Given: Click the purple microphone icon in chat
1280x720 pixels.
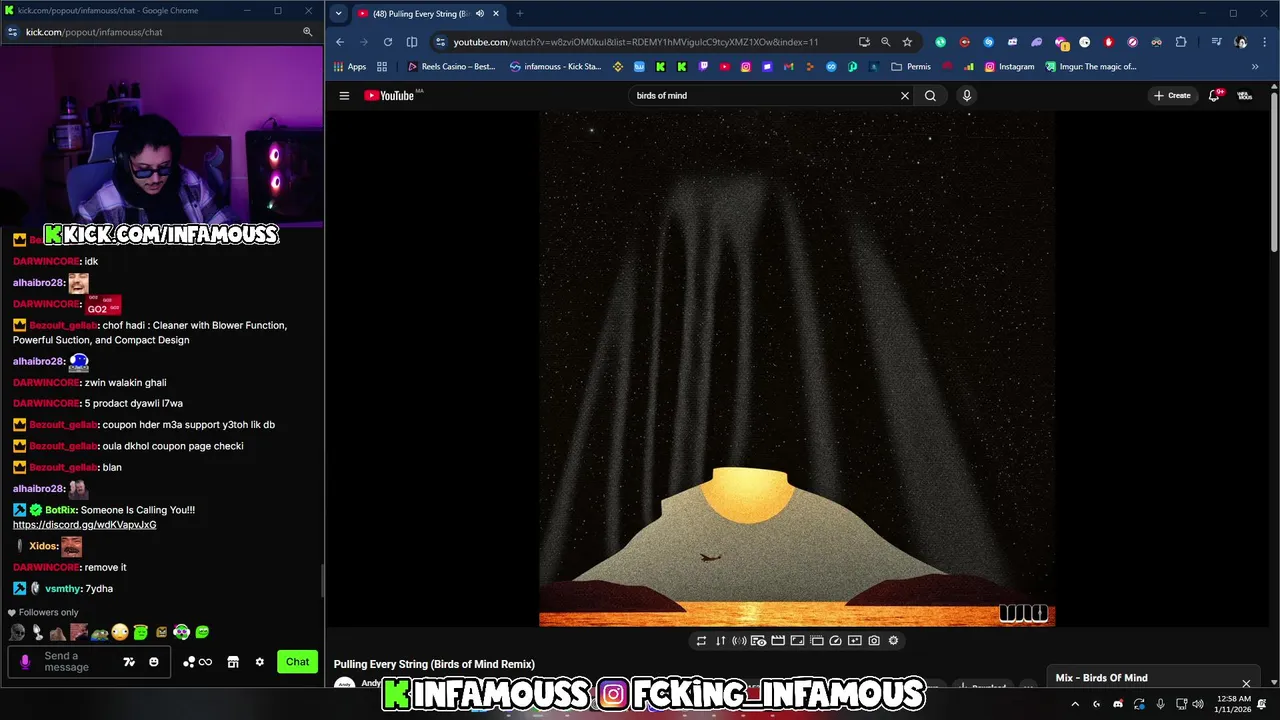Looking at the screenshot, I should [x=26, y=662].
